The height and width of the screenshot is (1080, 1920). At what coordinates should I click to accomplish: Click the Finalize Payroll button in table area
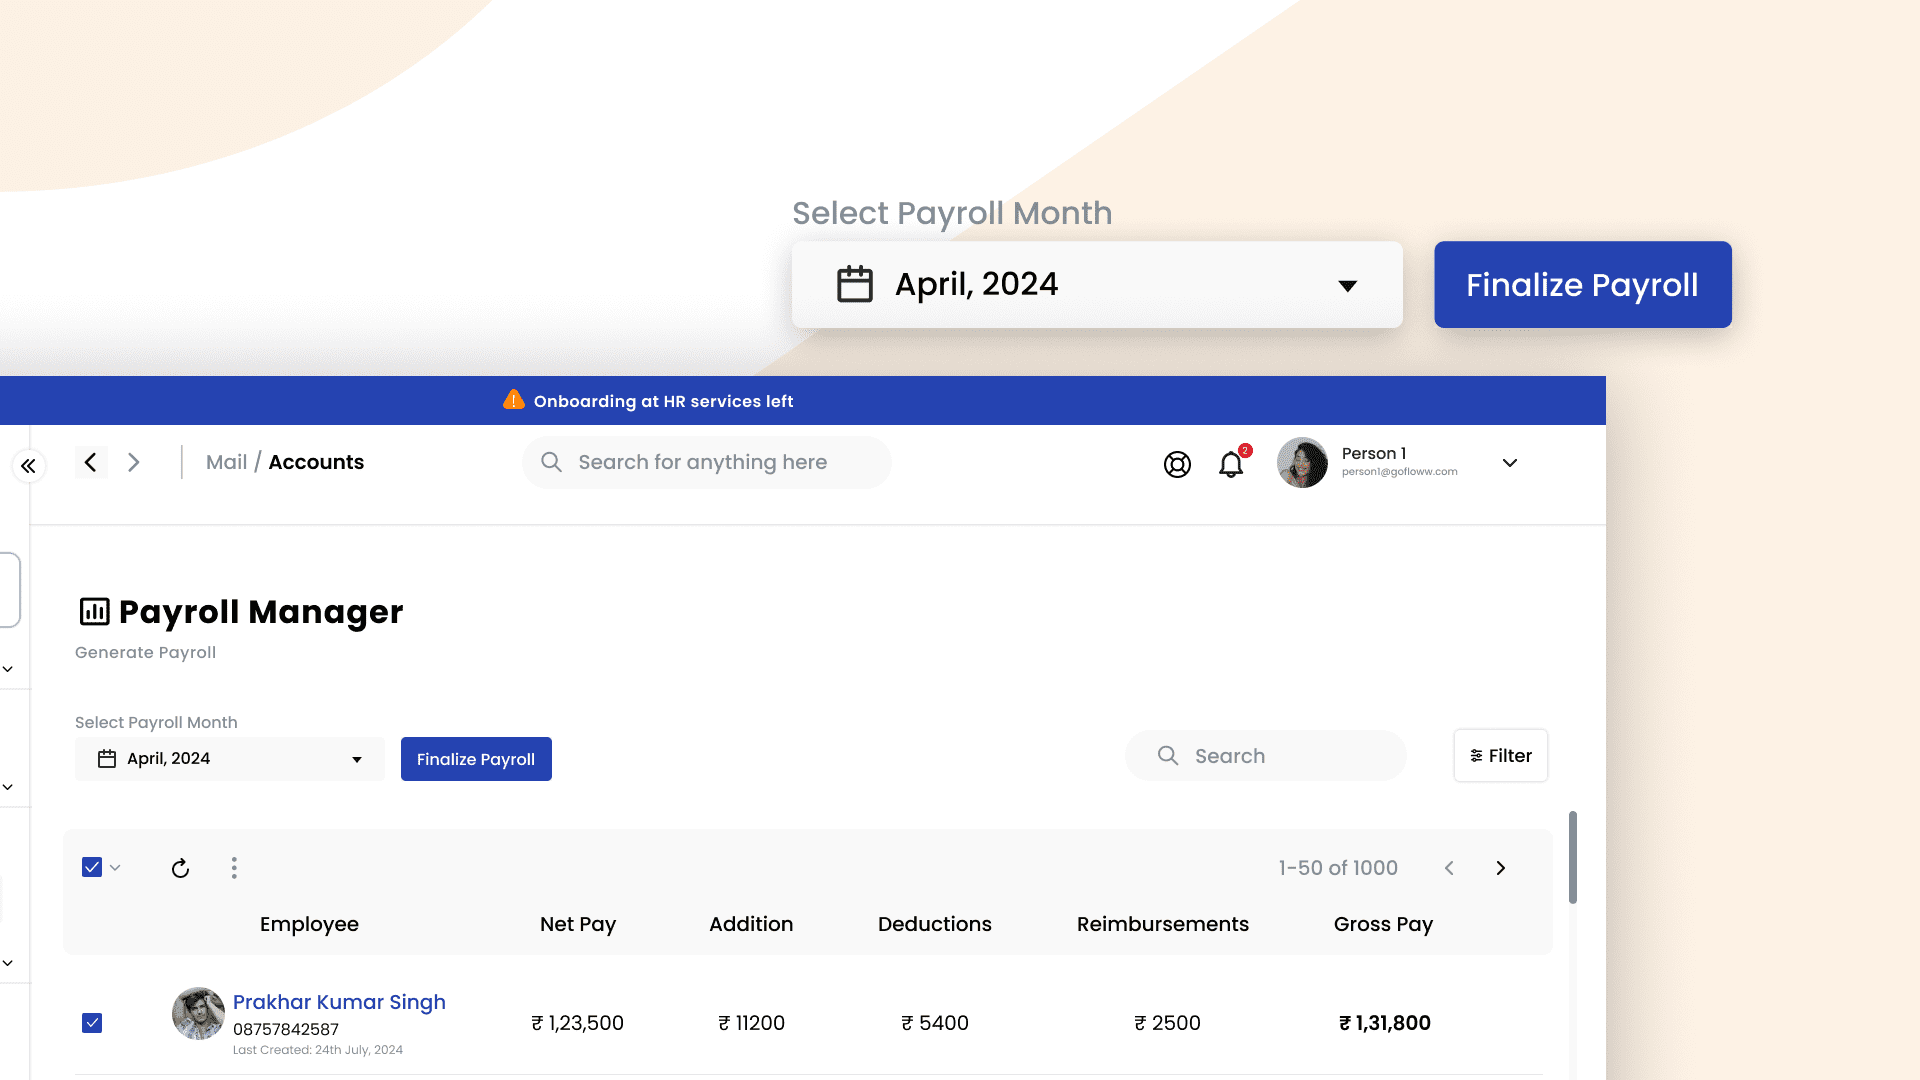(x=476, y=758)
